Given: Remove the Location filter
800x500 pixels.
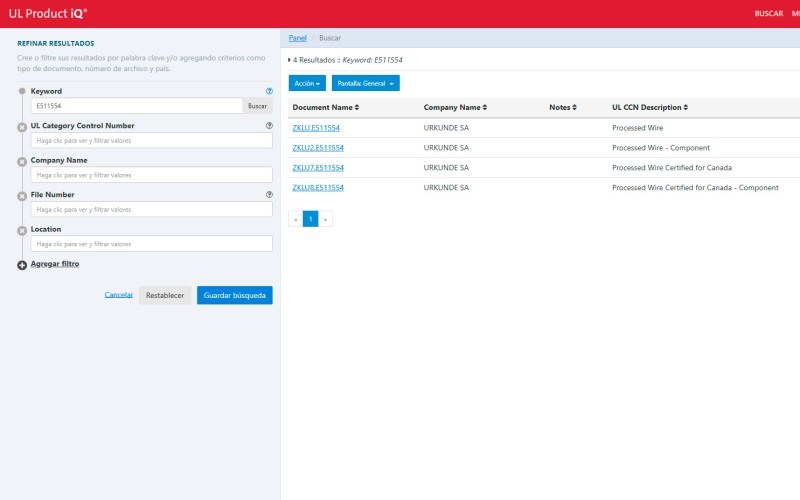Looking at the screenshot, I should click(x=22, y=231).
